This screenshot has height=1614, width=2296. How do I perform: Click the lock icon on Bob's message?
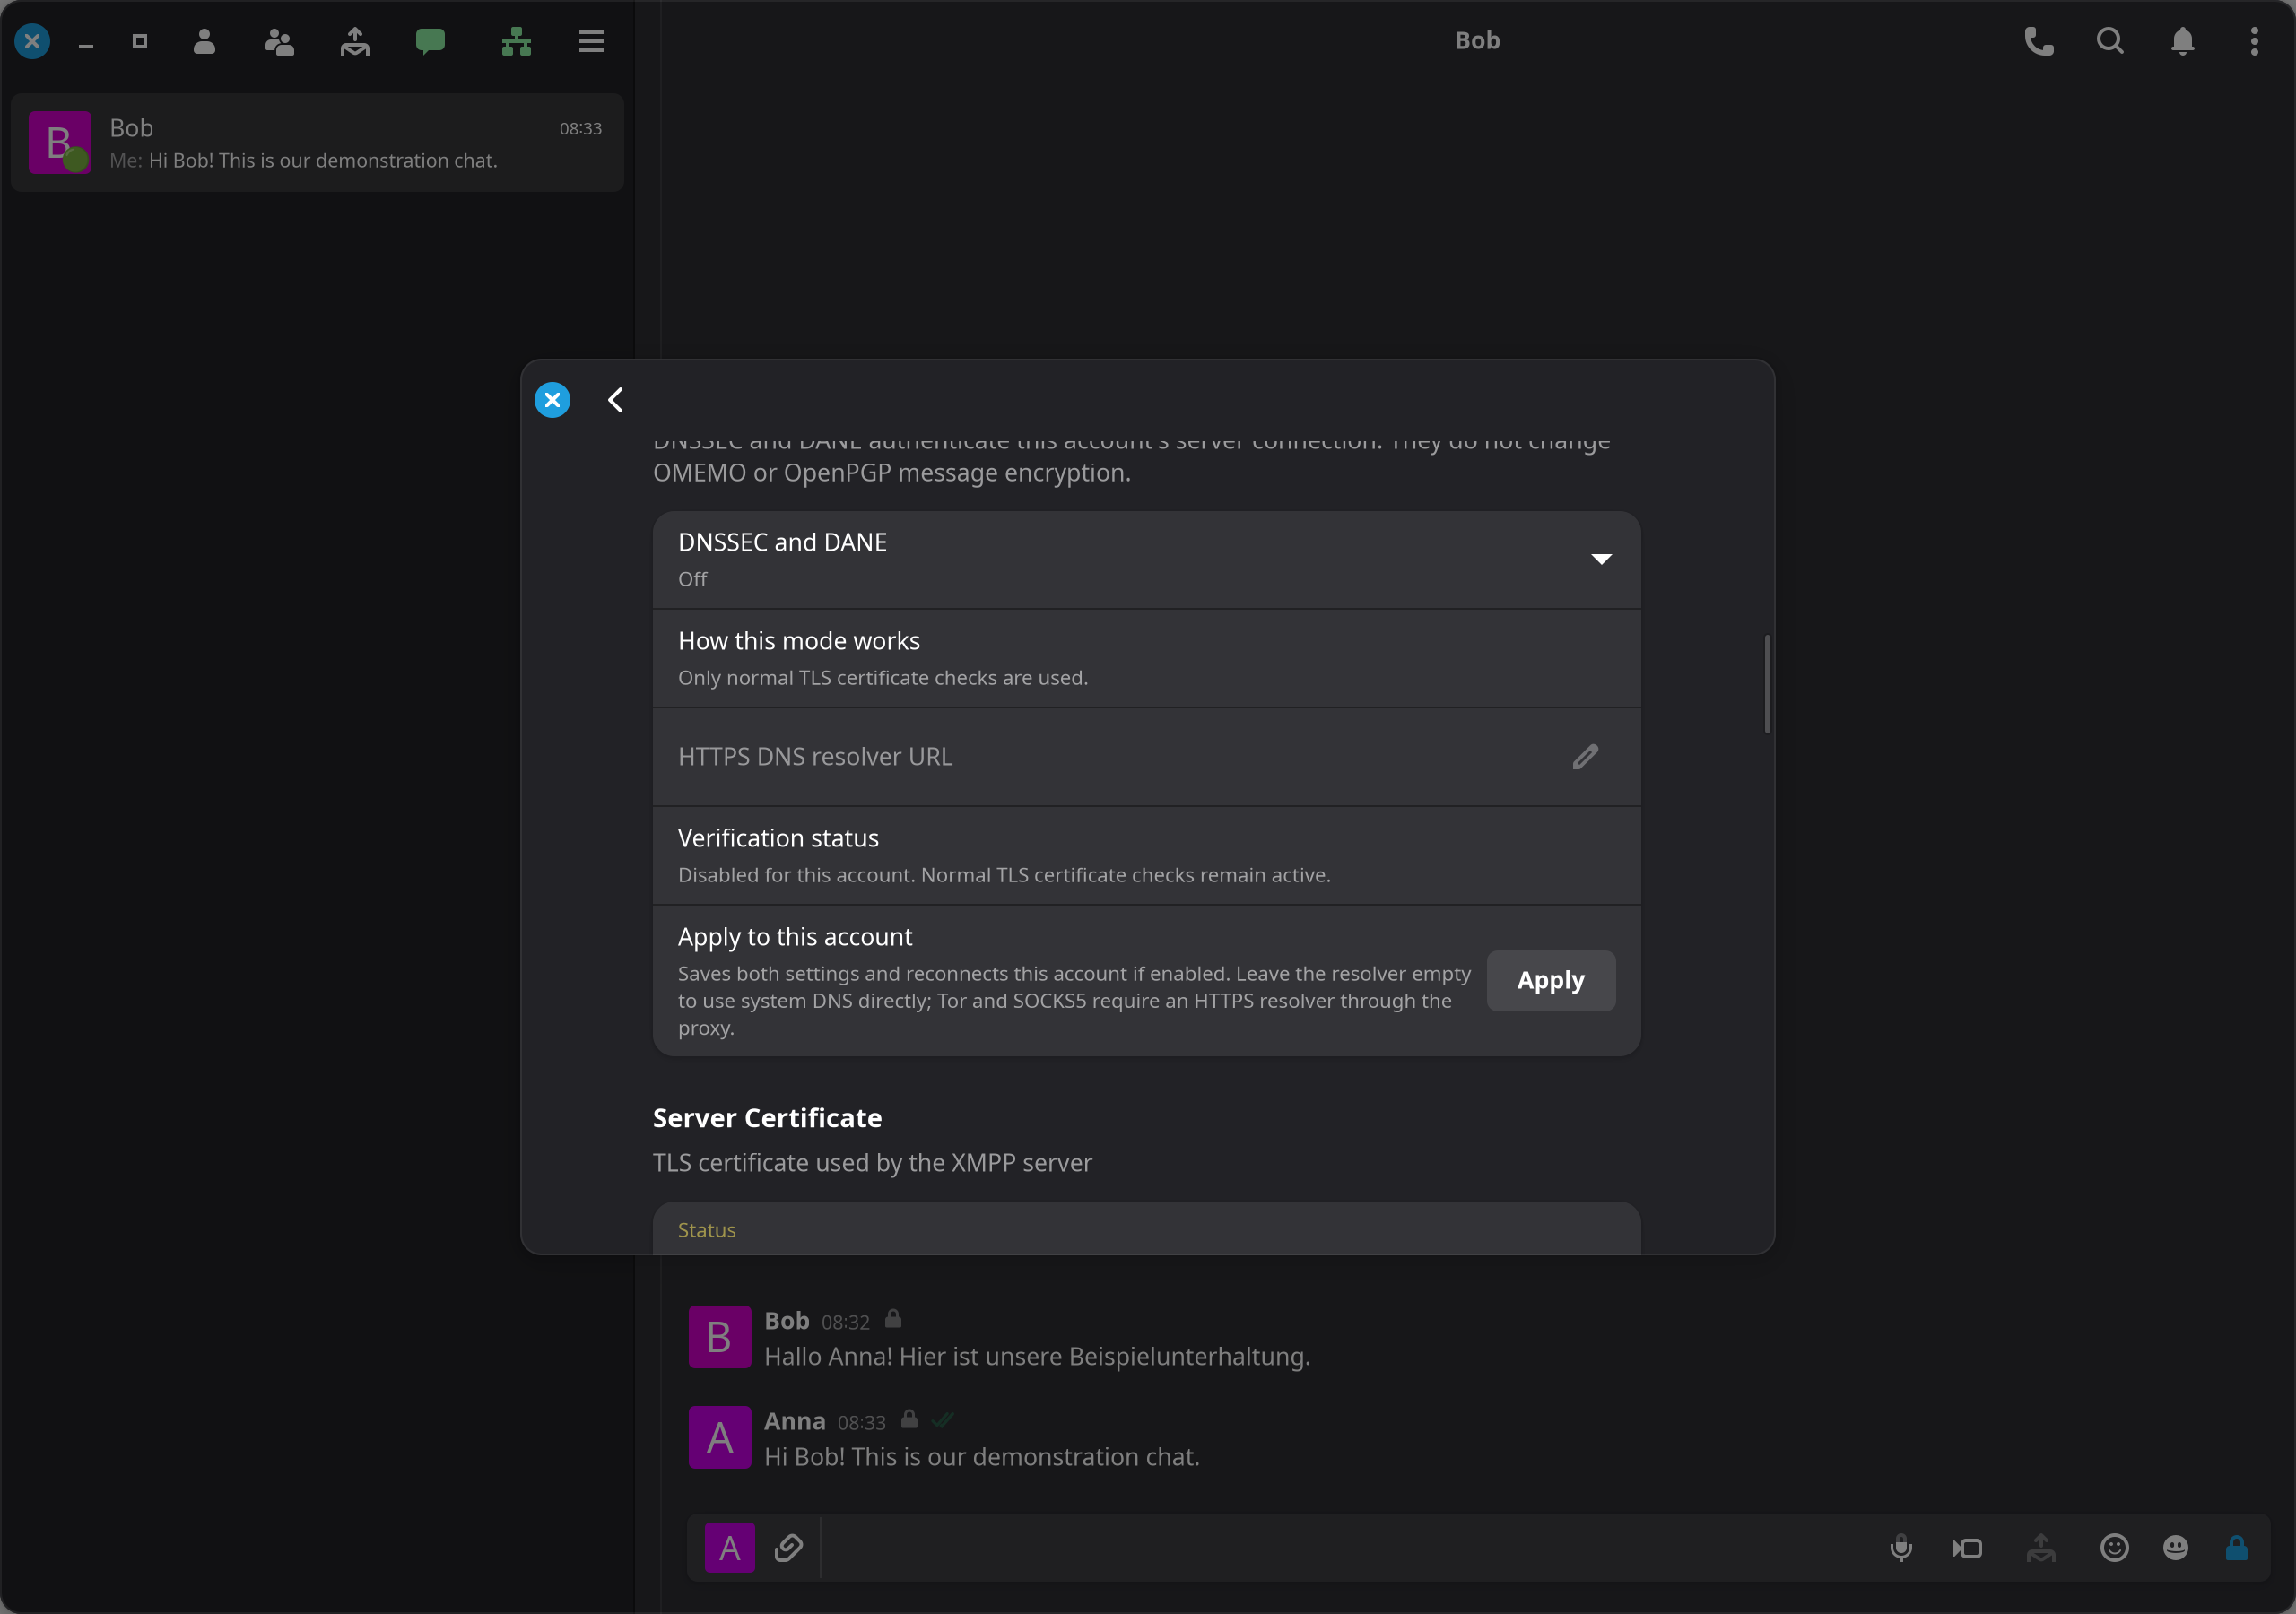tap(893, 1320)
